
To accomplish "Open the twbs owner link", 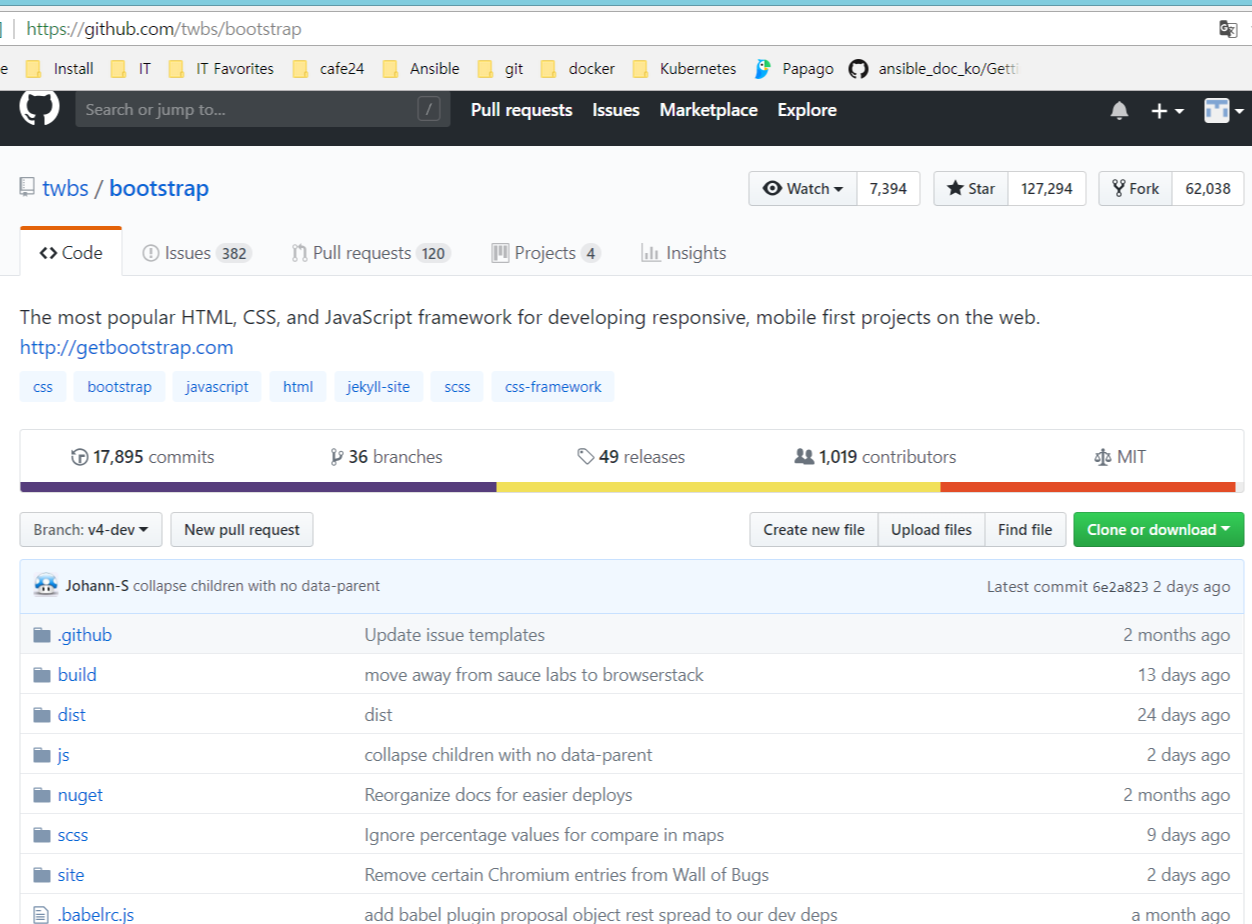I will click(x=65, y=188).
